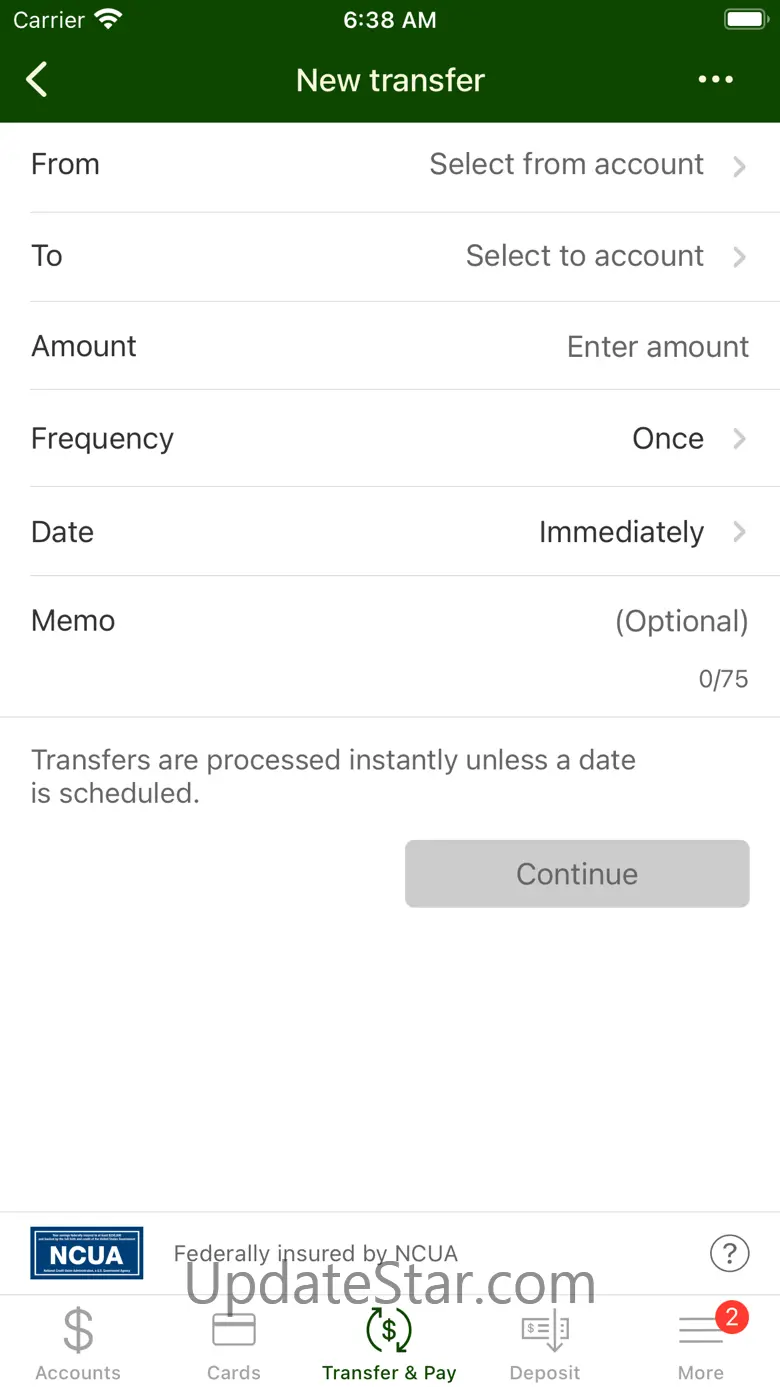Open Accounts dollar sign tab
Viewport: 780px width, 1387px height.
78,1342
